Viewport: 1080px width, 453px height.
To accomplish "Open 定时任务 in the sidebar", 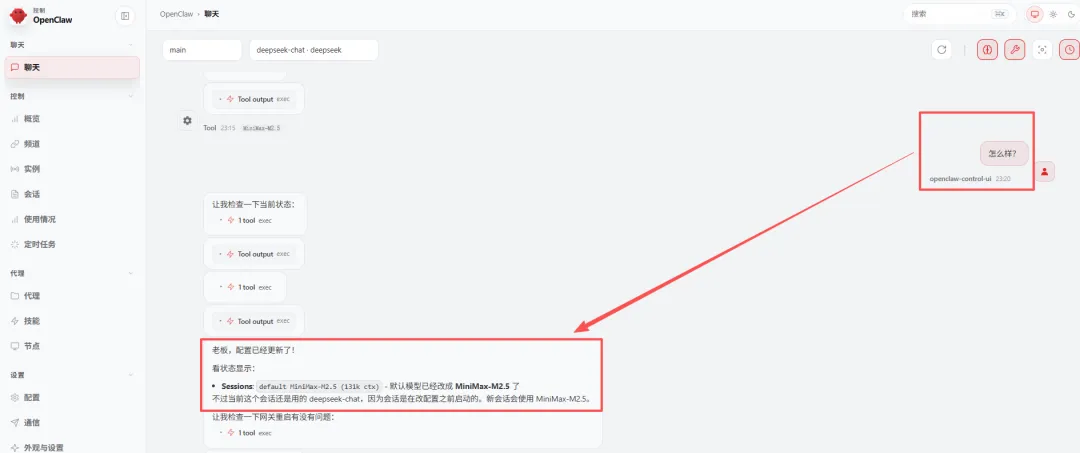I will pos(72,244).
